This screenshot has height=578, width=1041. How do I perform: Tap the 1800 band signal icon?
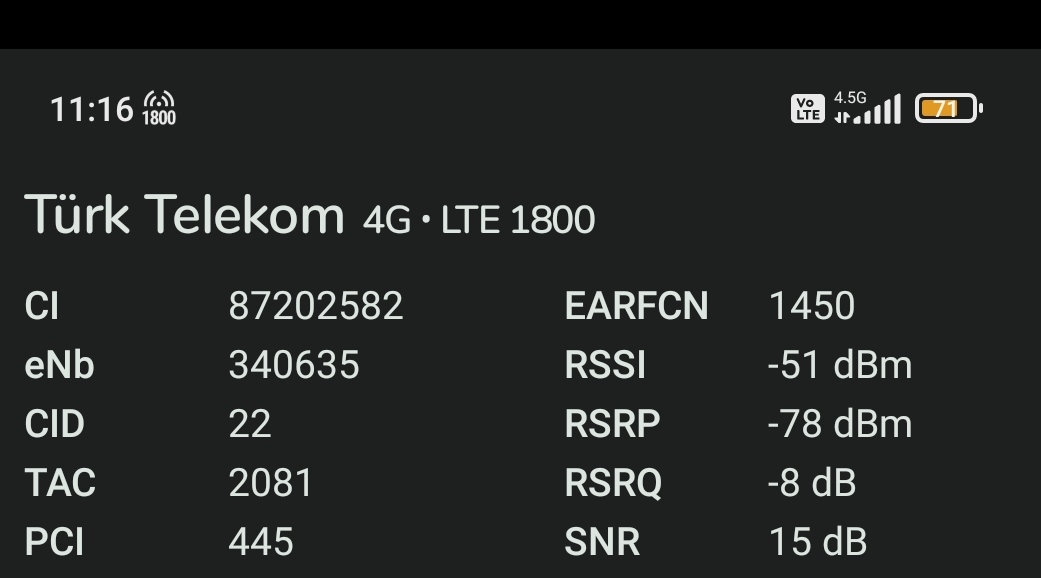pyautogui.click(x=159, y=108)
